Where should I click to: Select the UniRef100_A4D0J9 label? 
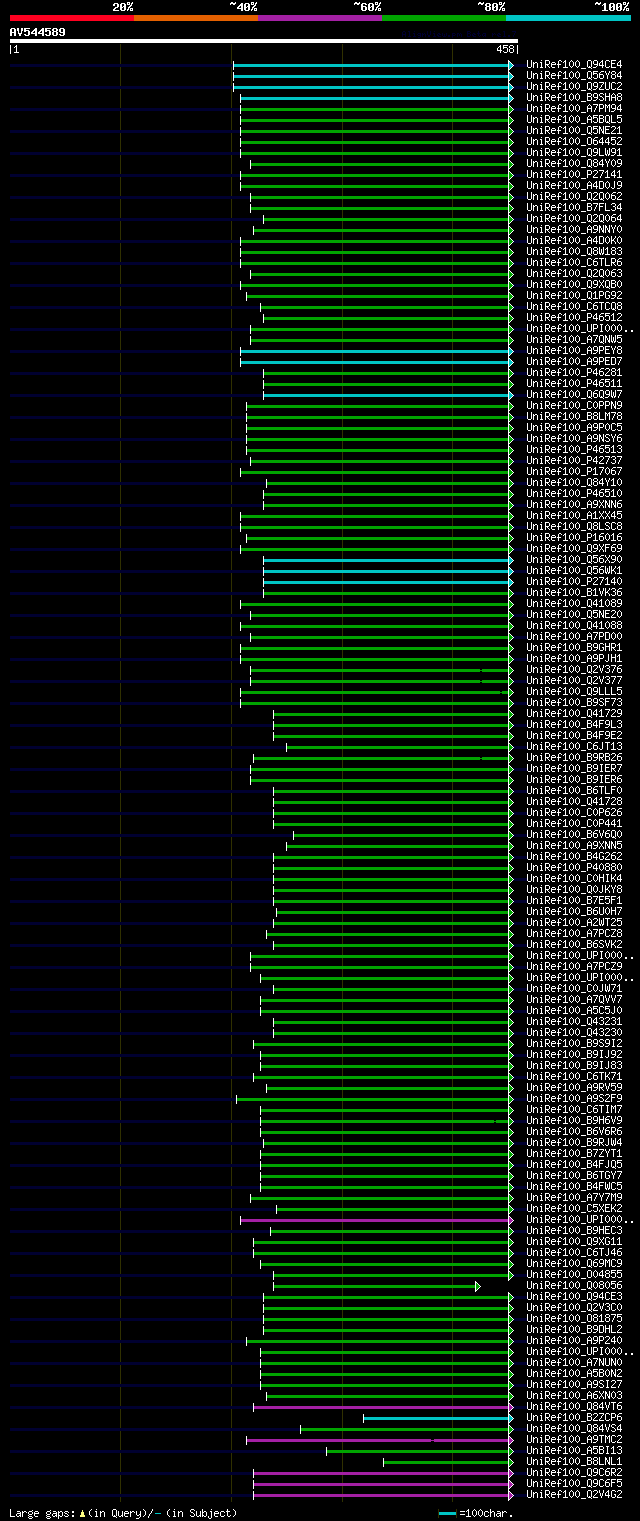tap(574, 186)
